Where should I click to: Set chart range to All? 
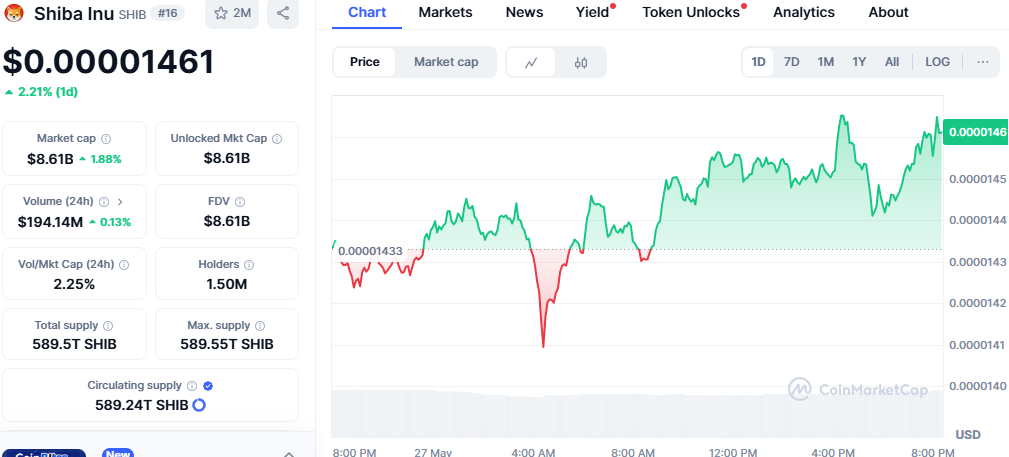pyautogui.click(x=892, y=62)
